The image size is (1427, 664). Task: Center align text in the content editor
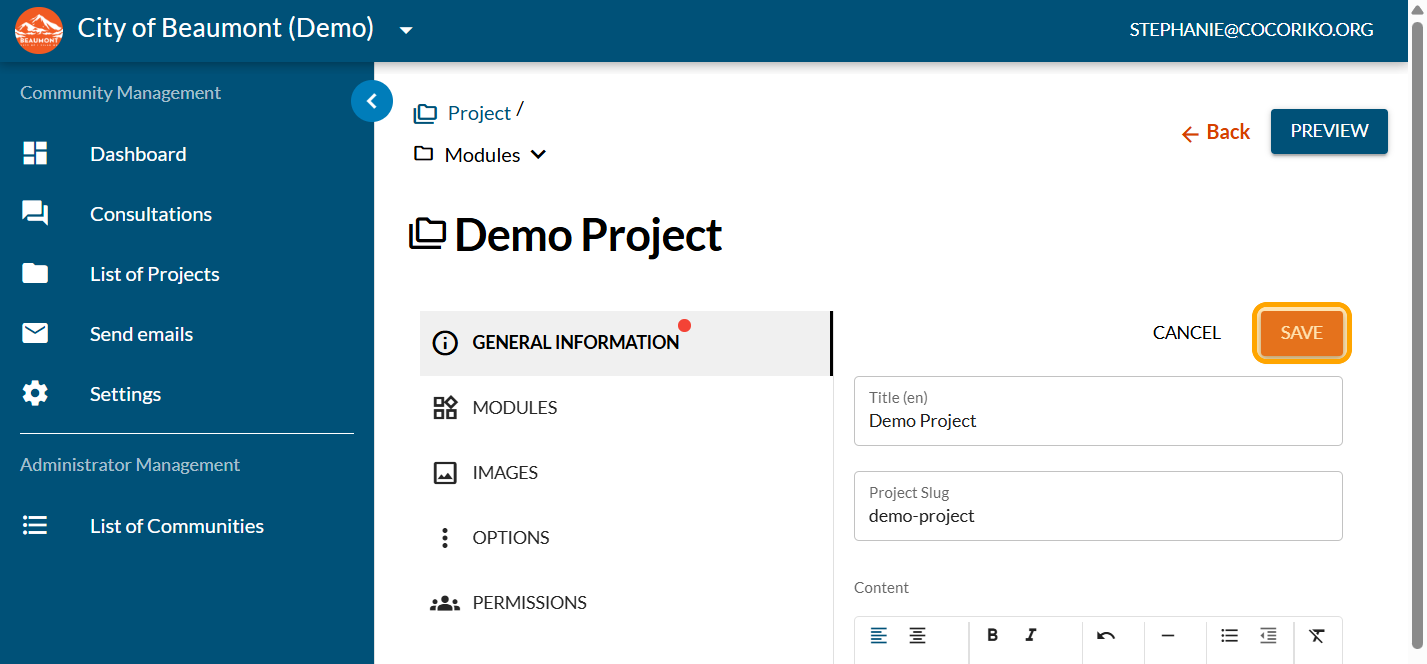pos(917,636)
